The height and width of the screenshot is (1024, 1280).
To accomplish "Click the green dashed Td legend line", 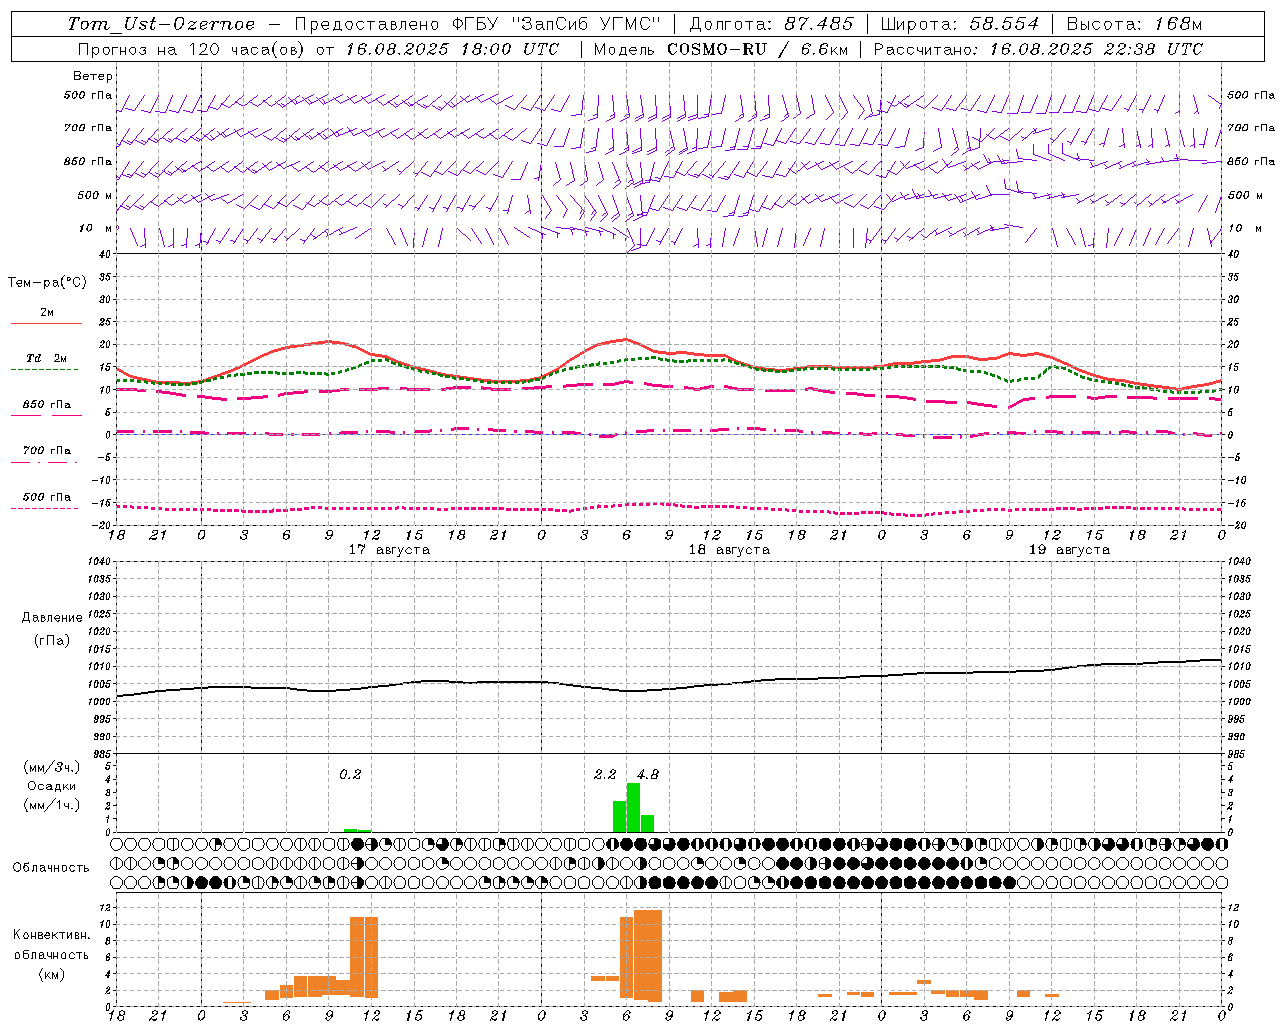I will [44, 369].
